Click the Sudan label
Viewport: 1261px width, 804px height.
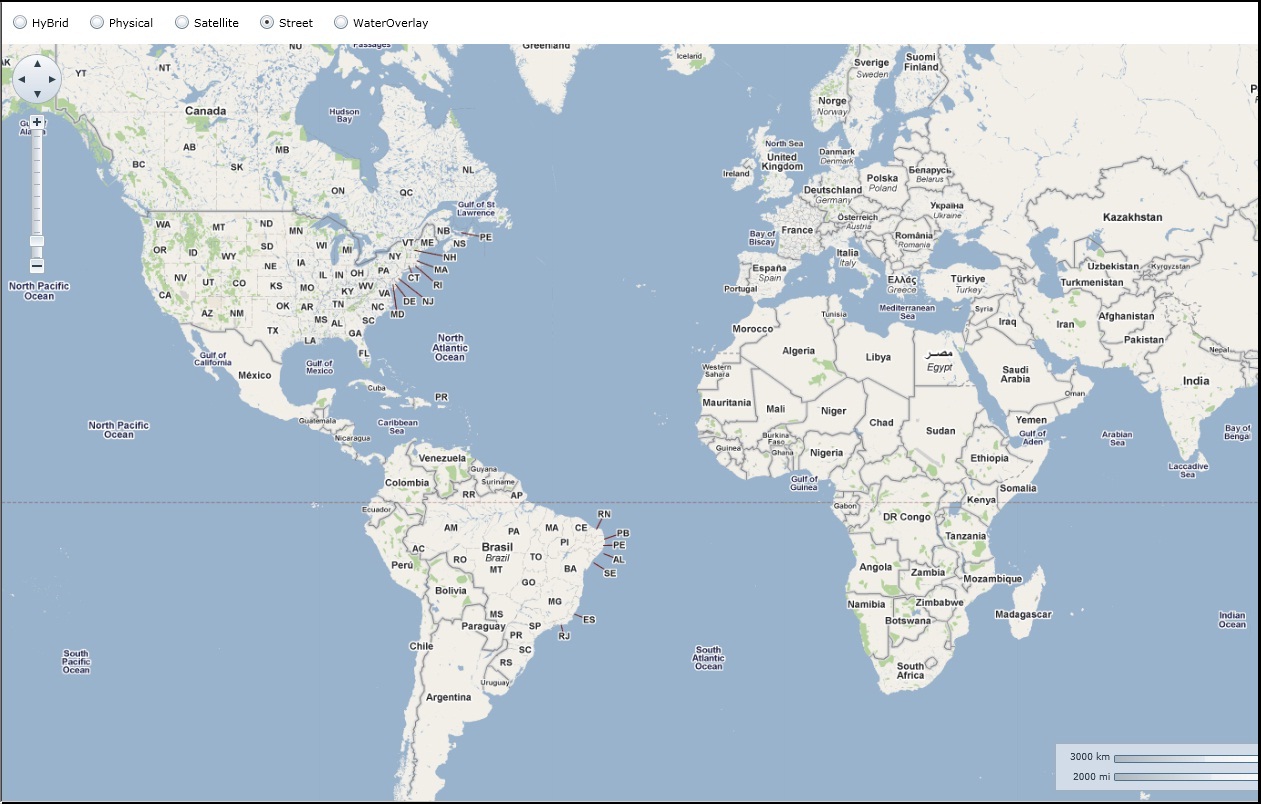coord(940,431)
